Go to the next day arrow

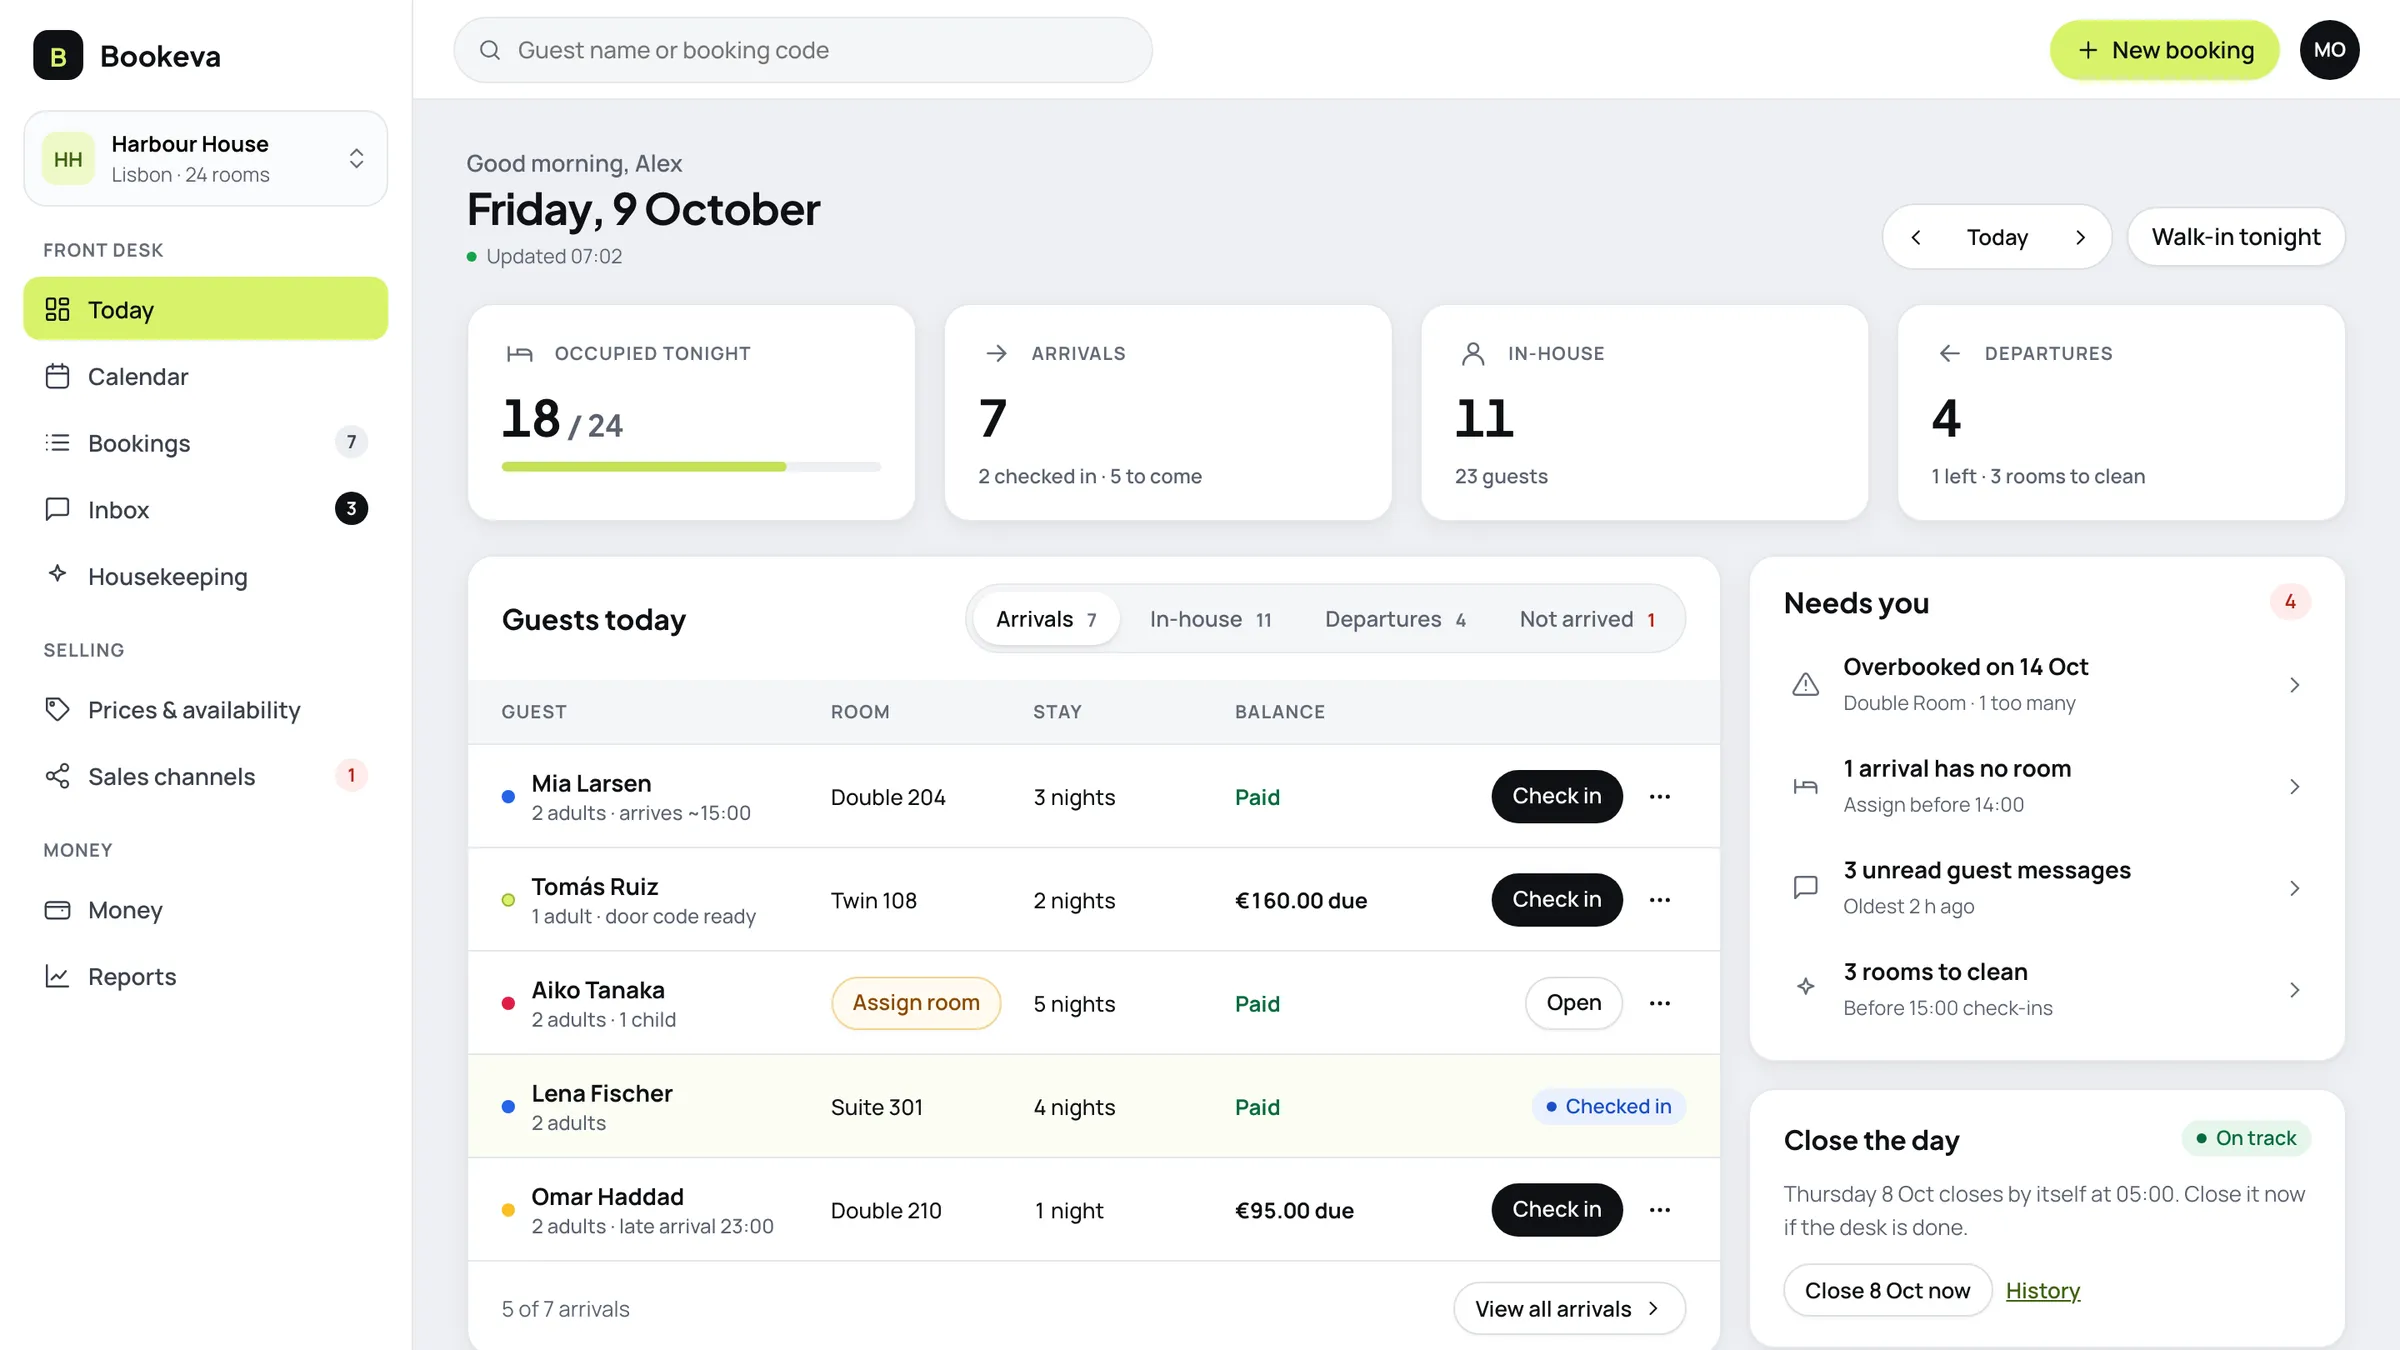click(2080, 237)
